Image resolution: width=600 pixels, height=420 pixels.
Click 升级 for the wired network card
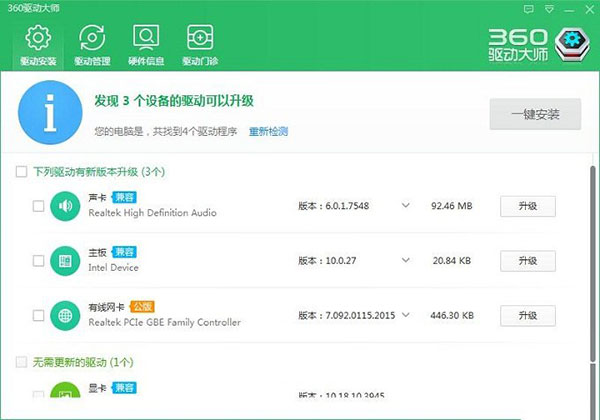[x=528, y=316]
